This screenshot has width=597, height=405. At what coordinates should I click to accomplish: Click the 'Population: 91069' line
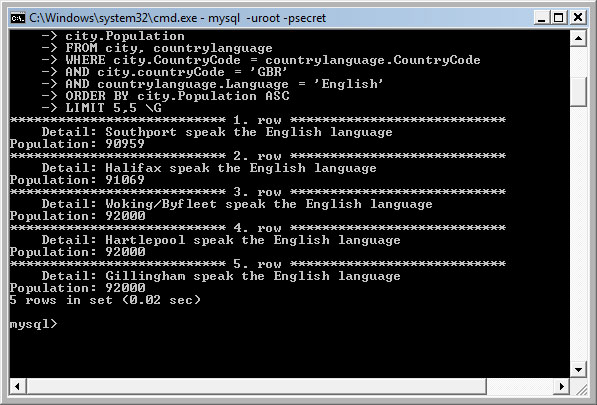coord(77,180)
